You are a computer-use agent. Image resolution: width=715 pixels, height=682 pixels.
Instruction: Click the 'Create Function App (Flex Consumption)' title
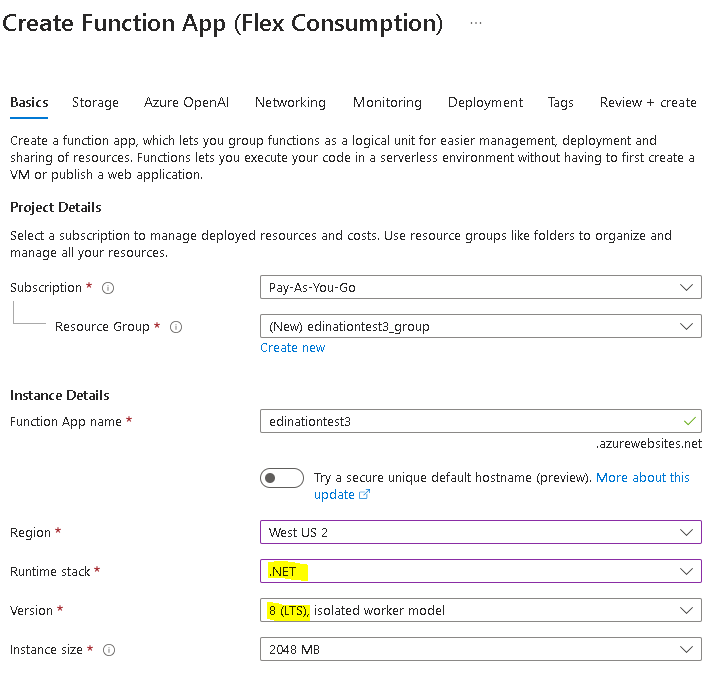(223, 24)
